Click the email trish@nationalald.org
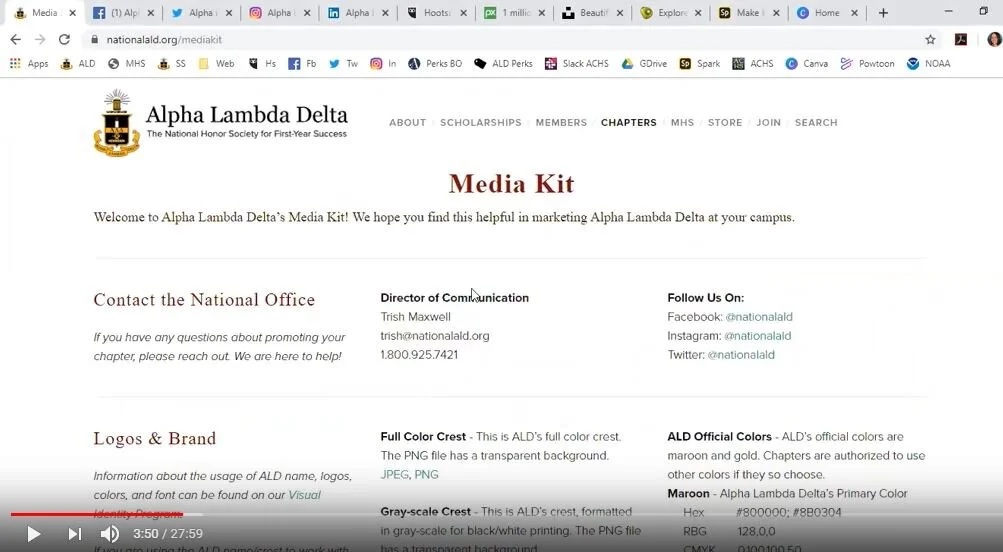The height and width of the screenshot is (552, 1003). (x=434, y=336)
